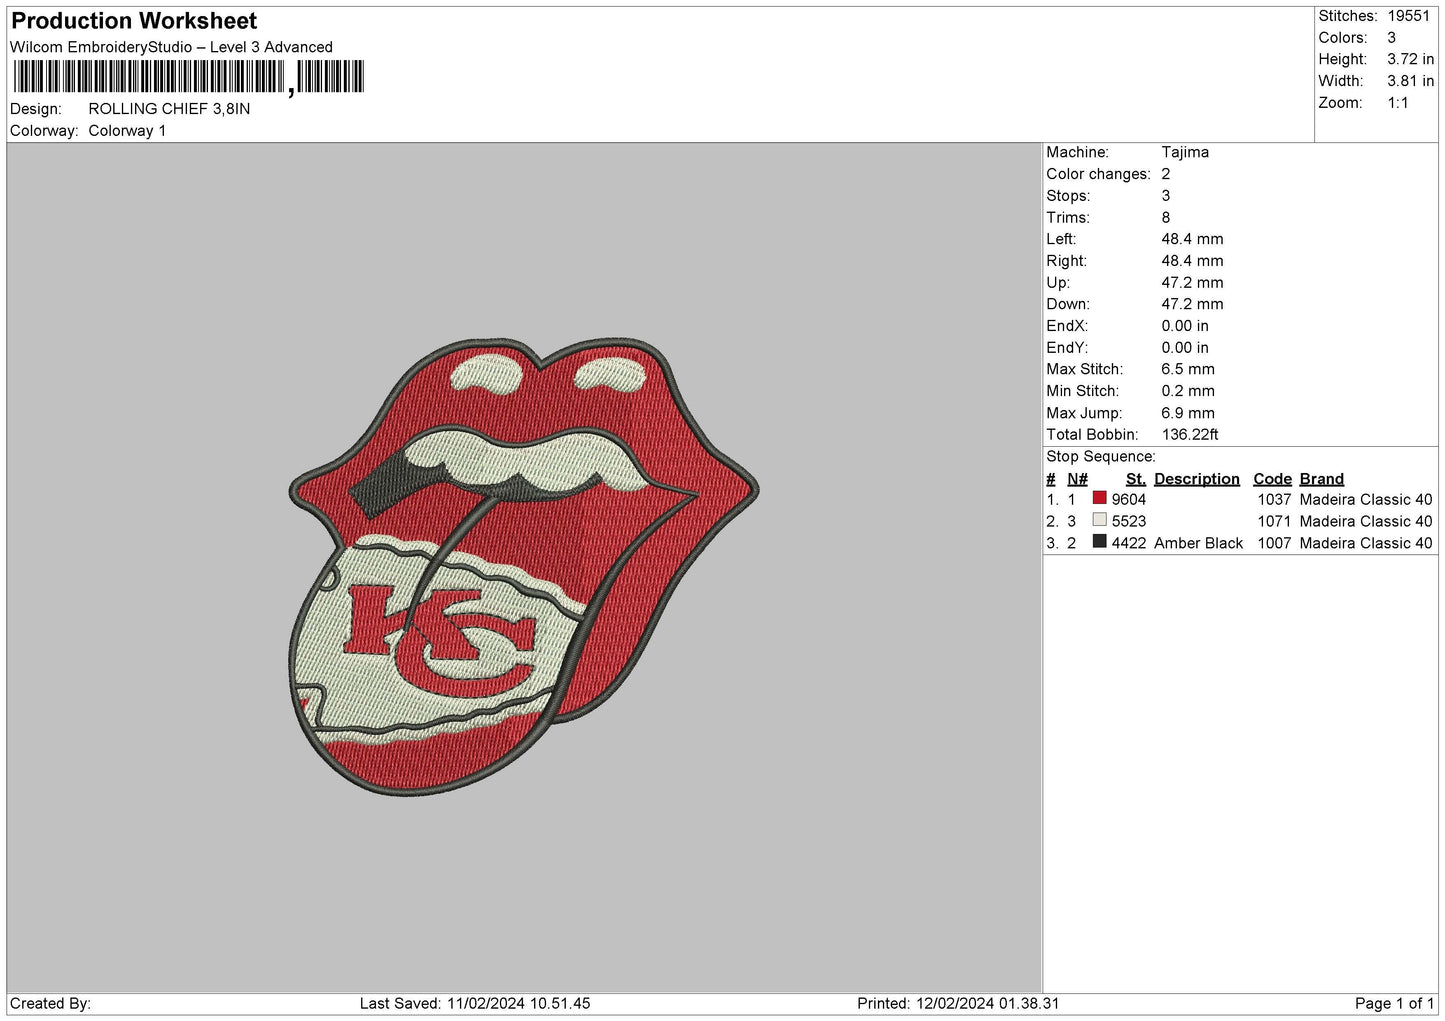Click the Max Jump value '6.9 mm'
The height and width of the screenshot is (1021, 1445).
coord(1188,413)
